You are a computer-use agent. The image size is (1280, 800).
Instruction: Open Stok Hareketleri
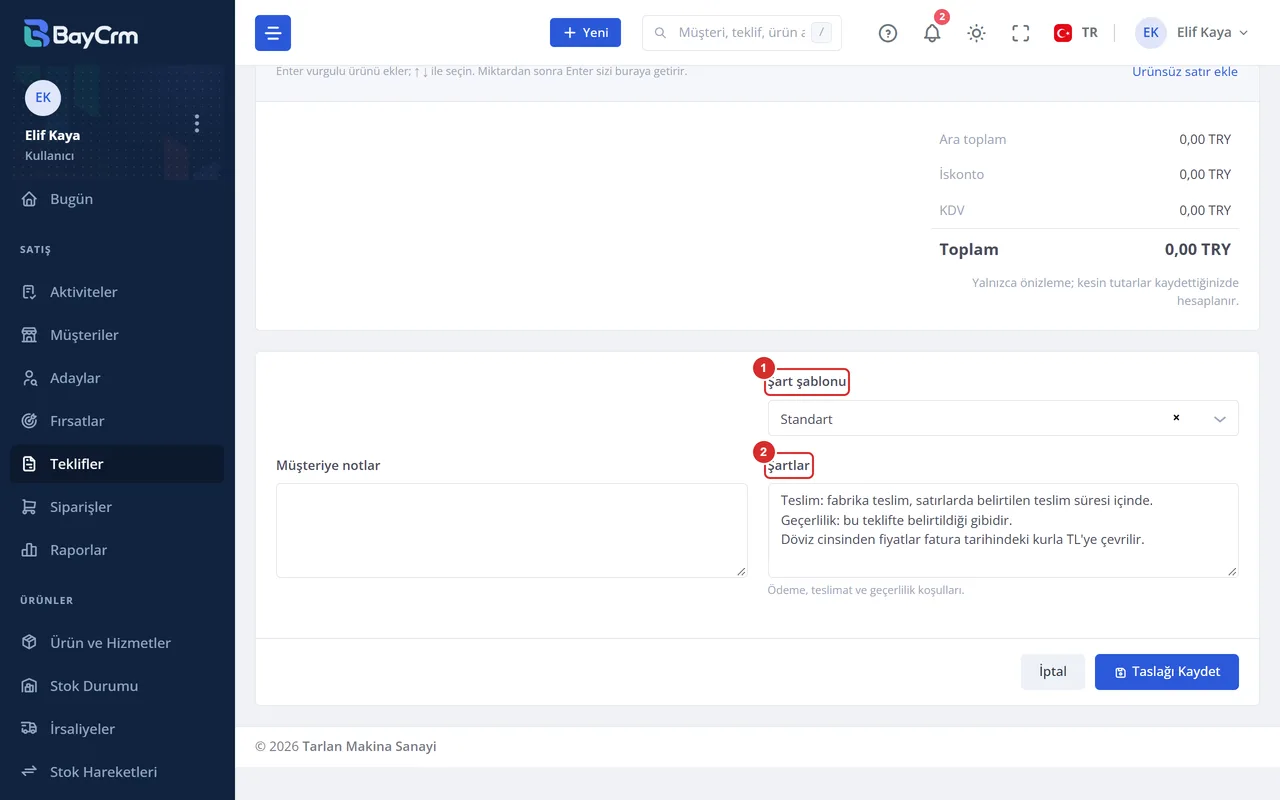click(117, 772)
